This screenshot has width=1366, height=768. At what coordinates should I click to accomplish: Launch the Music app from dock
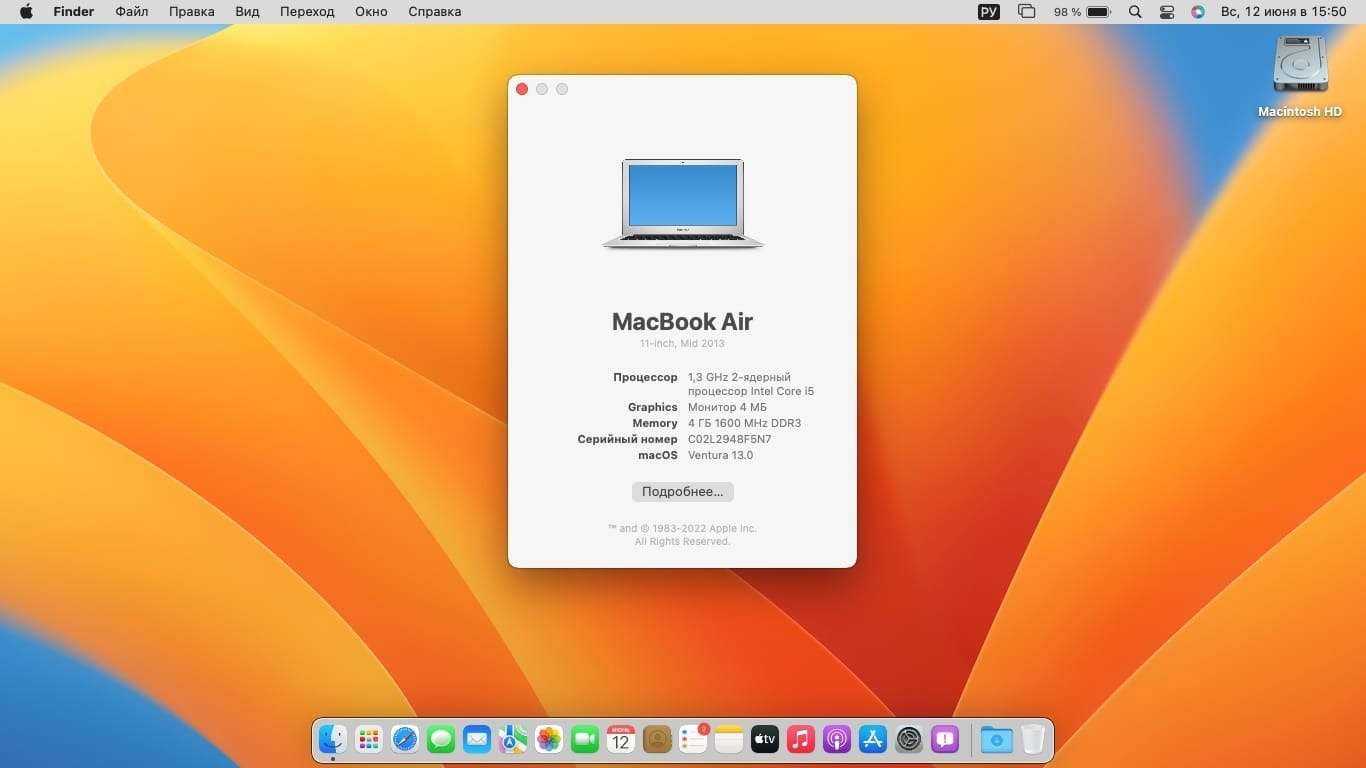[801, 739]
